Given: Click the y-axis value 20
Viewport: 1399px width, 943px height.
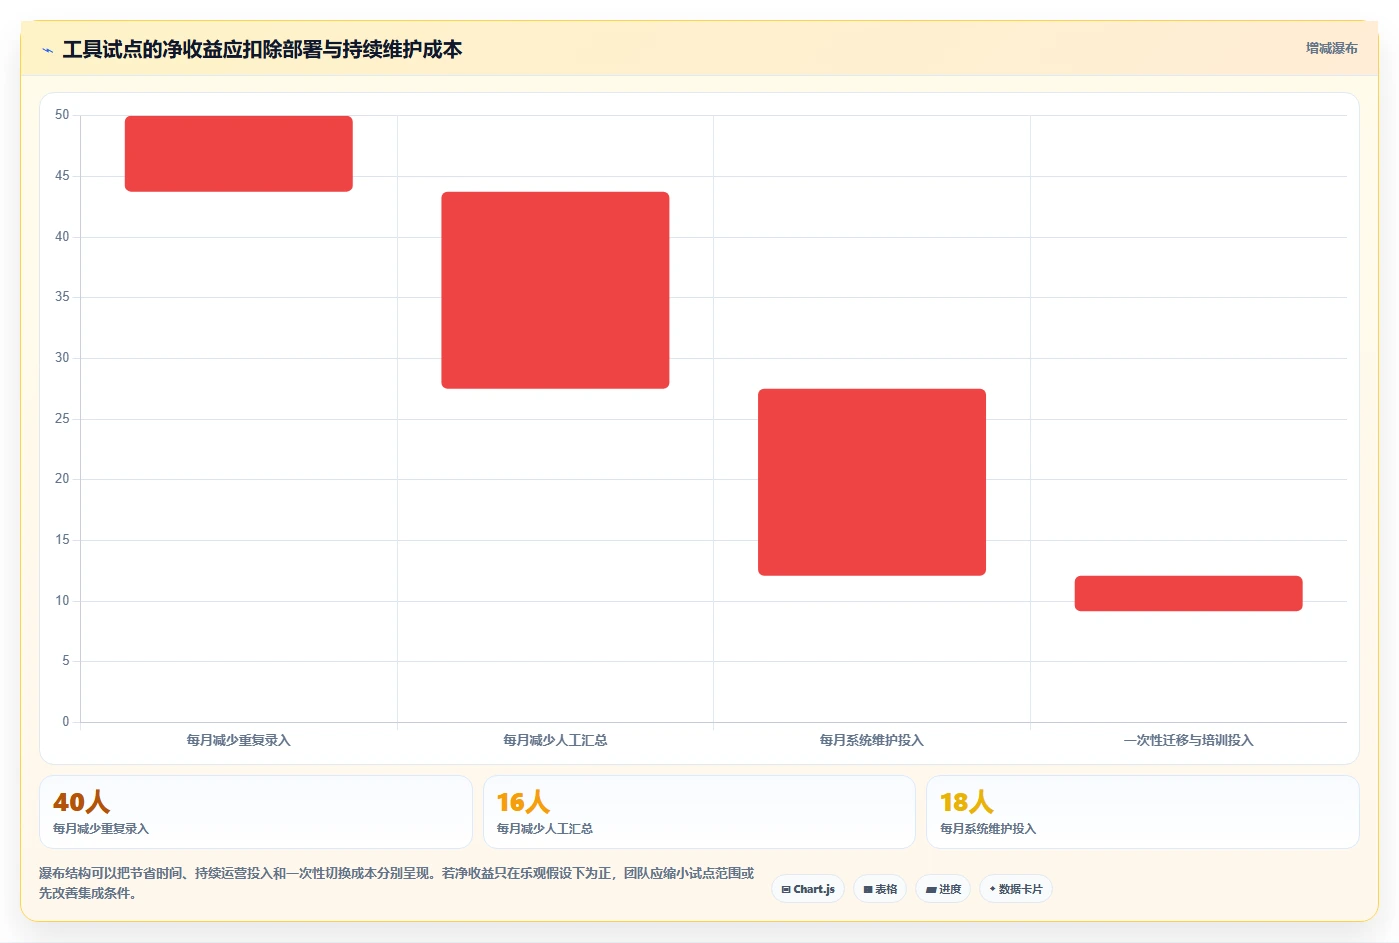Looking at the screenshot, I should (x=62, y=479).
